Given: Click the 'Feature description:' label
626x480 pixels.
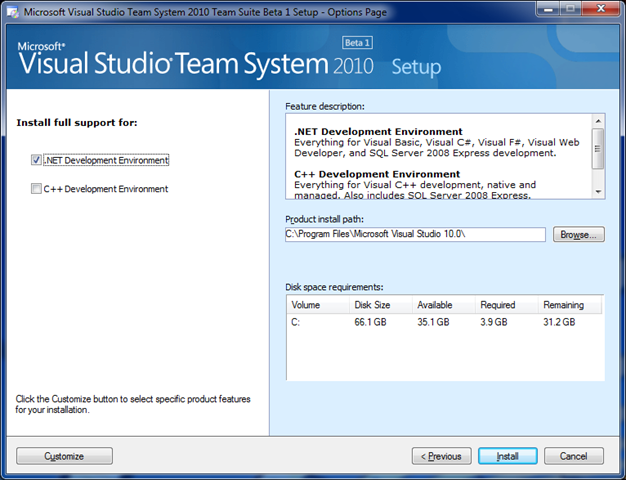Looking at the screenshot, I should coord(325,107).
